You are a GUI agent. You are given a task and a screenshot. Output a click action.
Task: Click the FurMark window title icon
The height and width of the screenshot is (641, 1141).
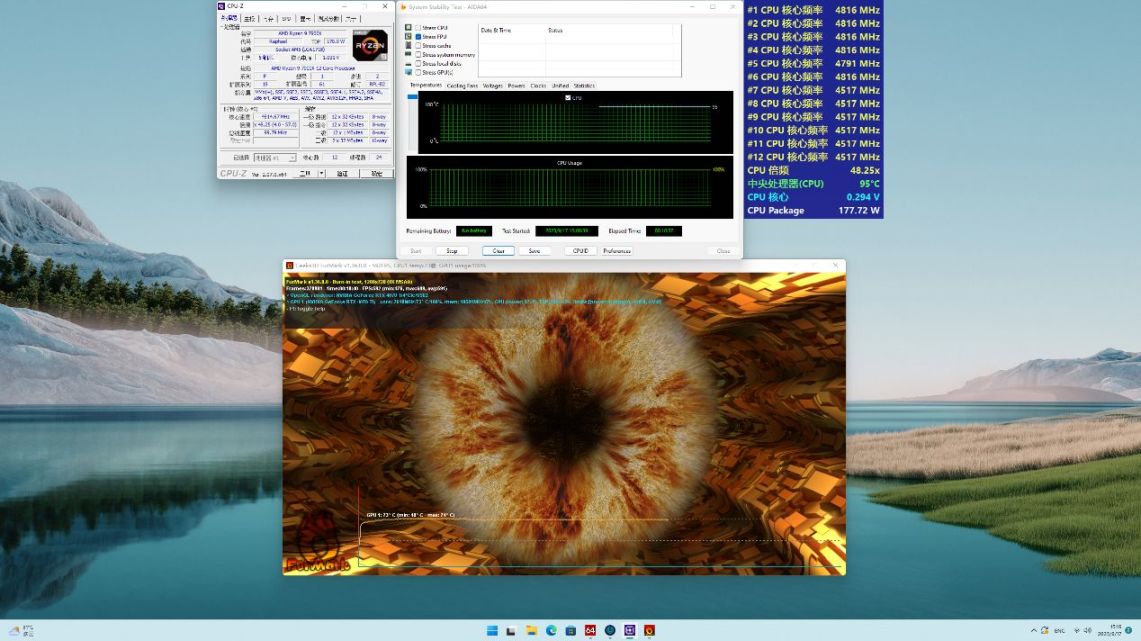click(x=290, y=266)
